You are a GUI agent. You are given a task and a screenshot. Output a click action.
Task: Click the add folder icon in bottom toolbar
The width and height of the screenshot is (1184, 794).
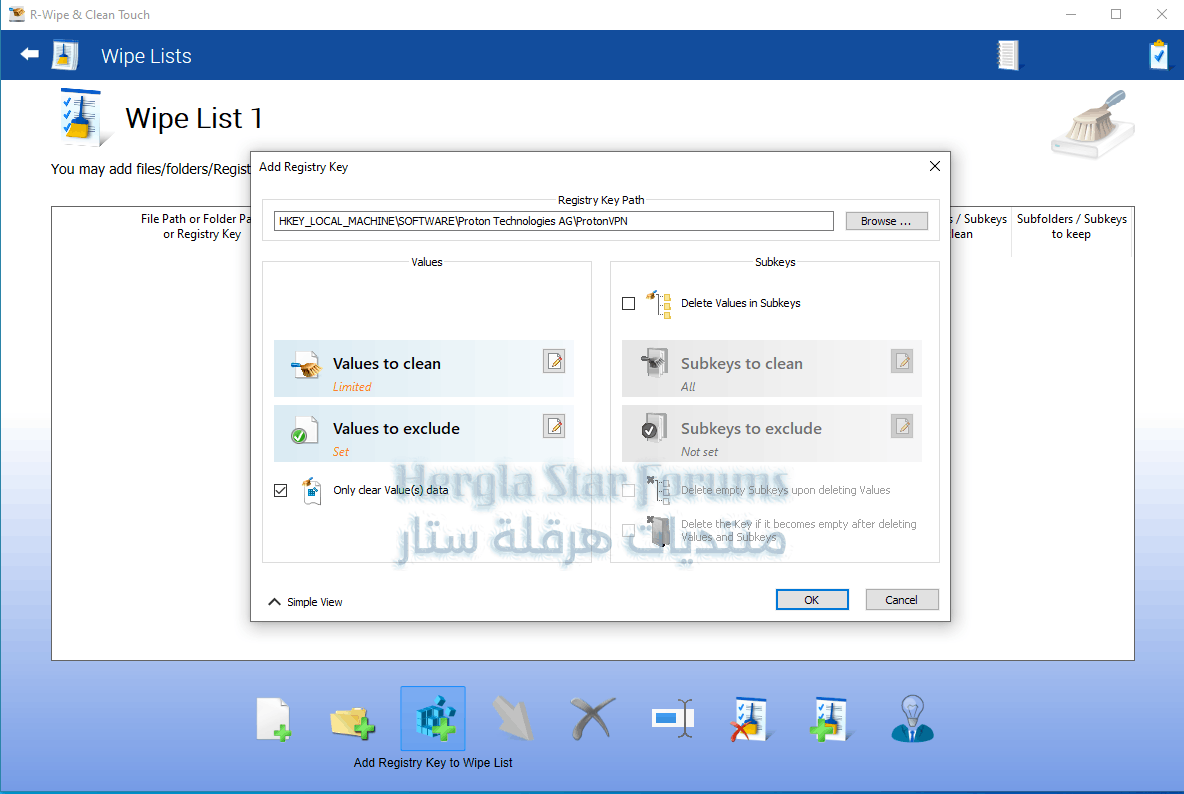click(352, 719)
